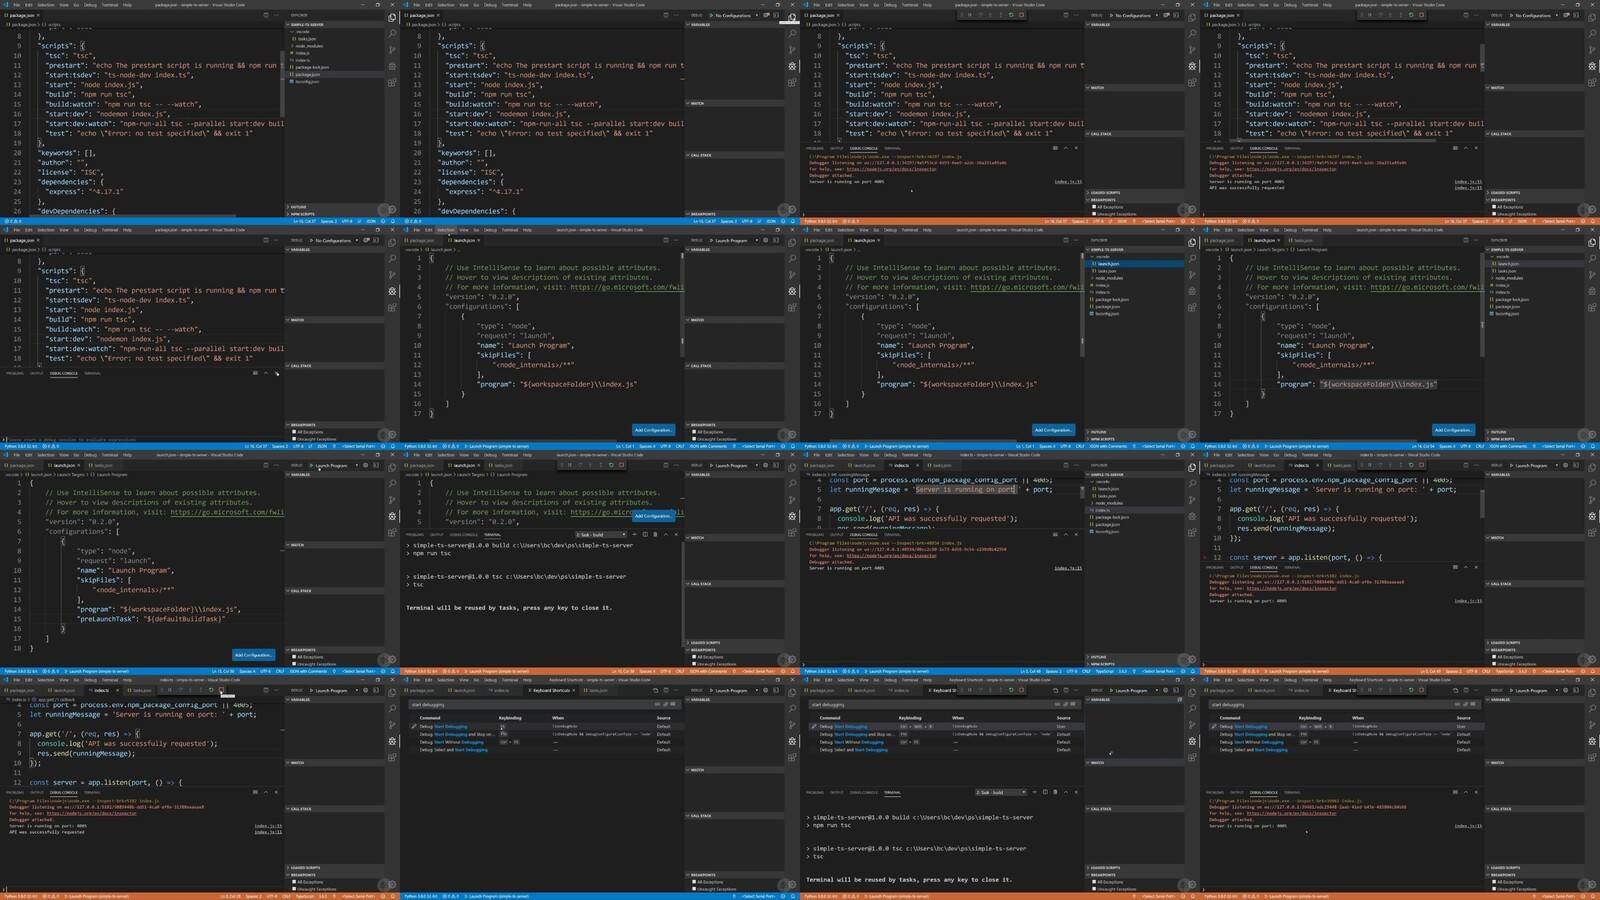
Task: Close the debug console panel in bottom-left window
Action: coord(277,792)
